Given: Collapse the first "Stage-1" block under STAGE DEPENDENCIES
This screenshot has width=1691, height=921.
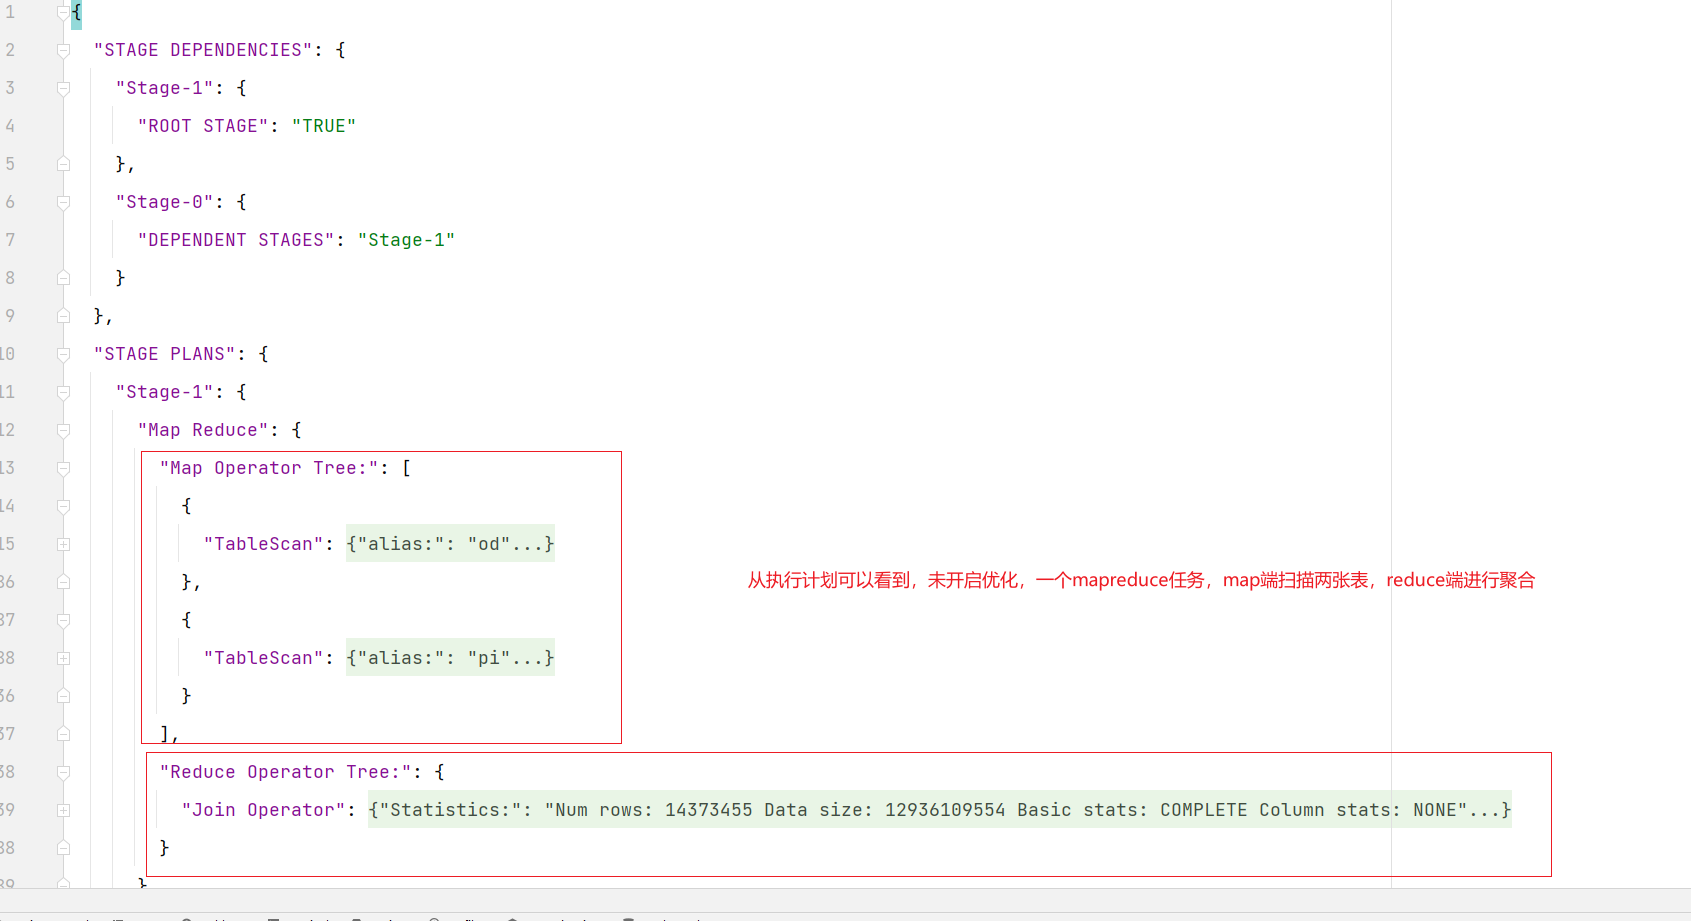Looking at the screenshot, I should 63,88.
